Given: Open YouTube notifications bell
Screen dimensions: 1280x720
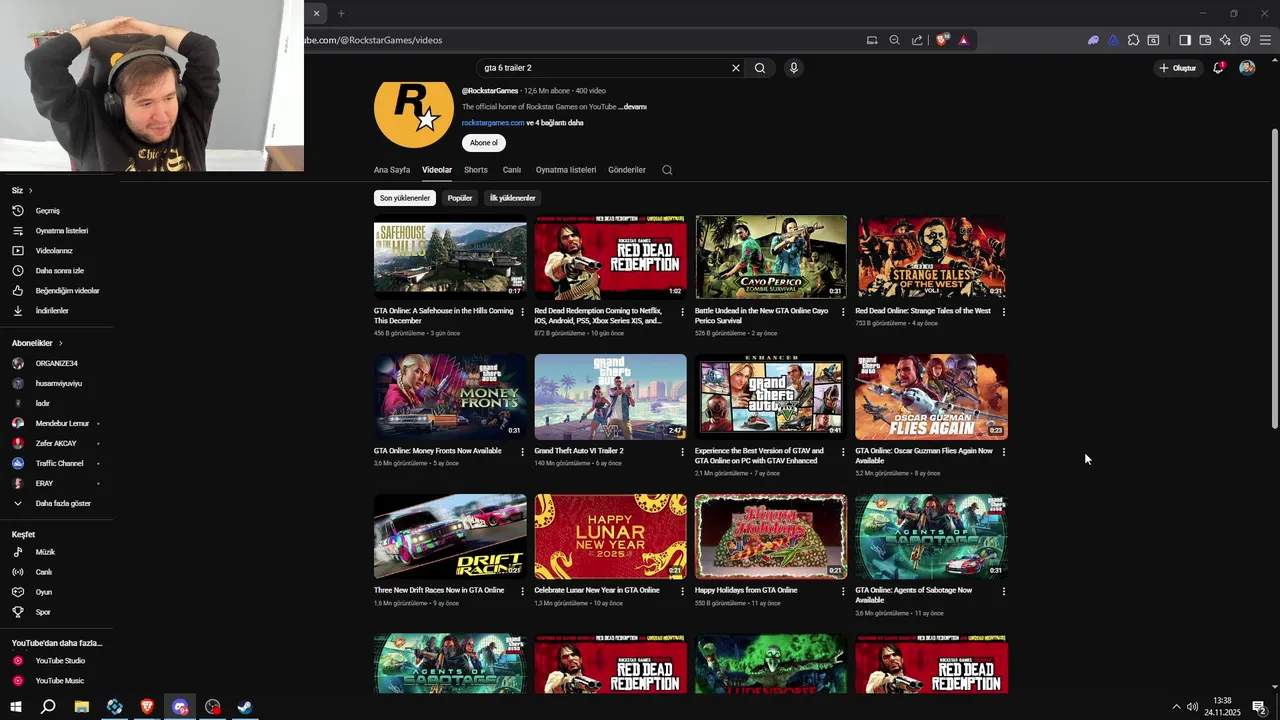Looking at the screenshot, I should click(x=1218, y=68).
